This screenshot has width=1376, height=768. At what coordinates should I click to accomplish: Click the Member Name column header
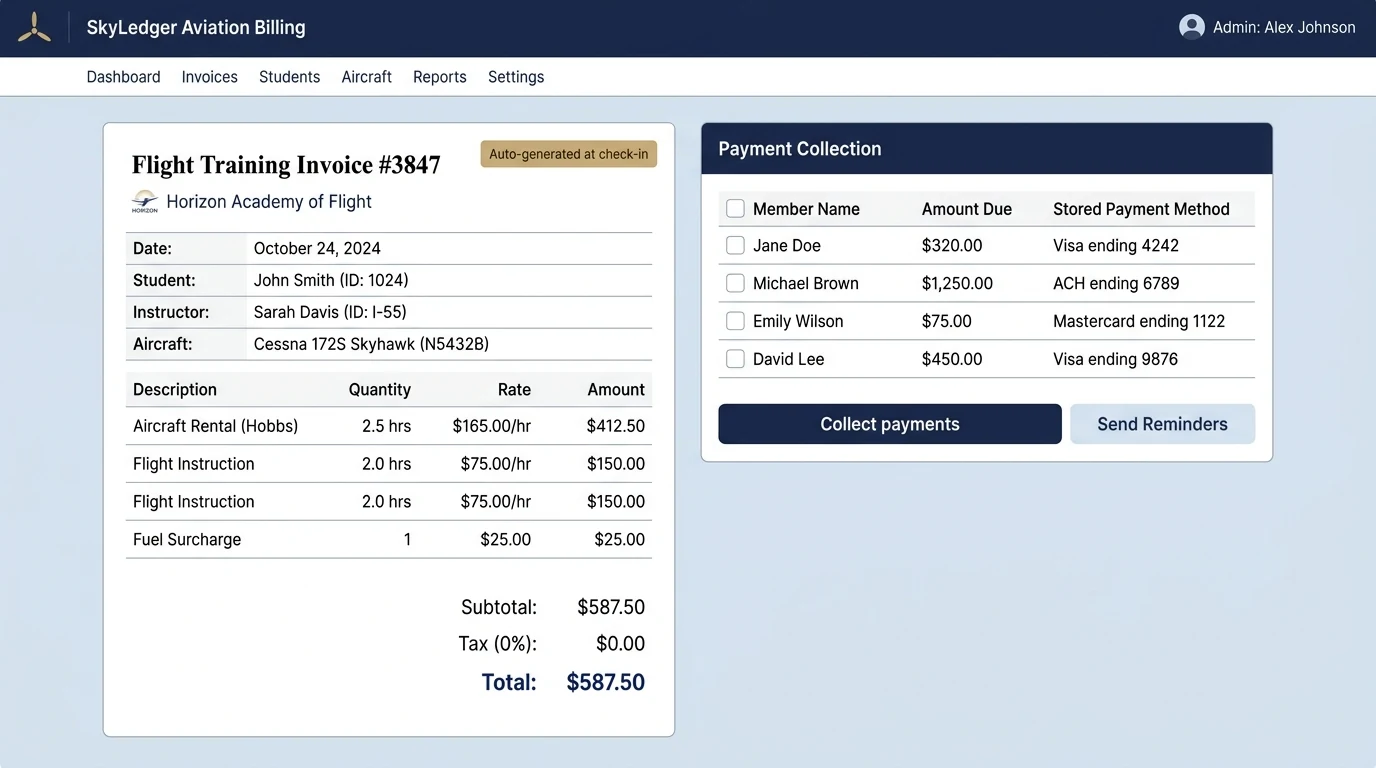806,209
